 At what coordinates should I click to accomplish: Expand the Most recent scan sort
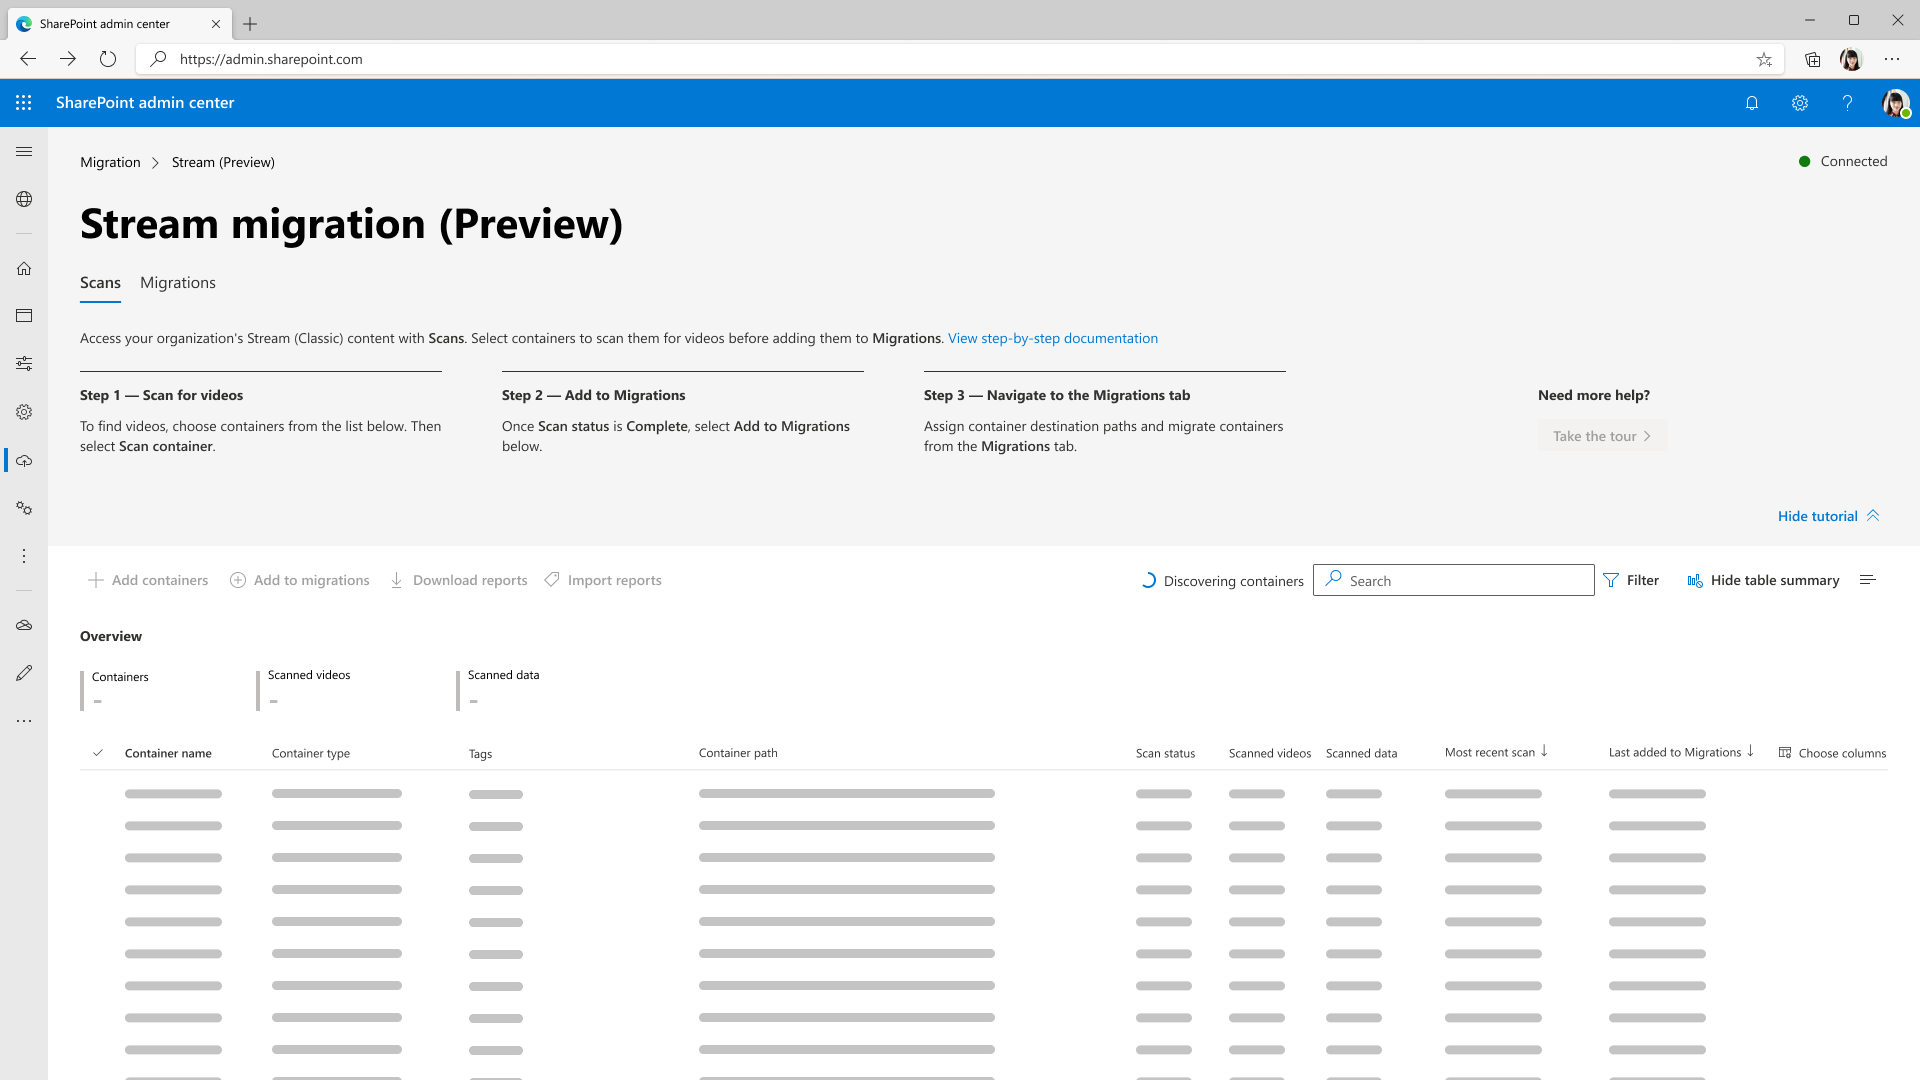(x=1544, y=750)
